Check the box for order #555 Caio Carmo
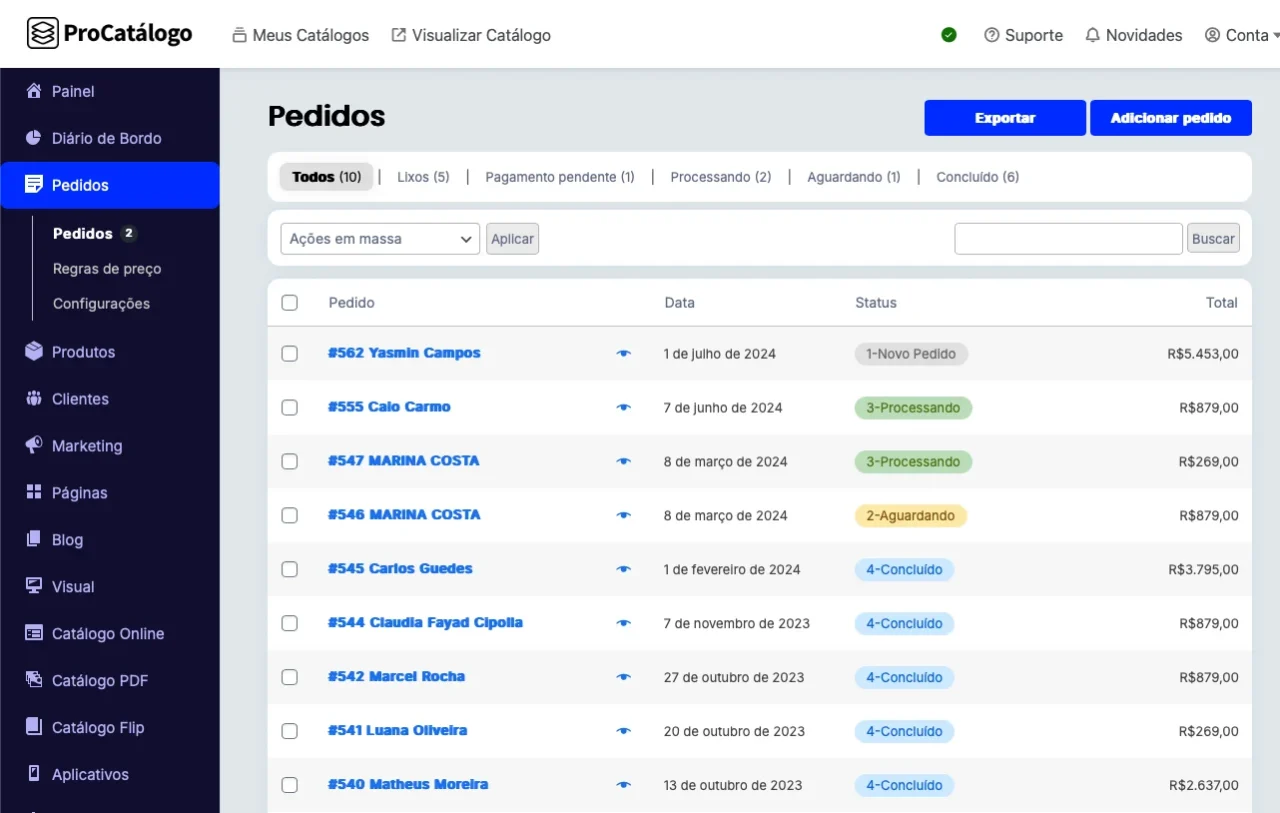 click(289, 407)
